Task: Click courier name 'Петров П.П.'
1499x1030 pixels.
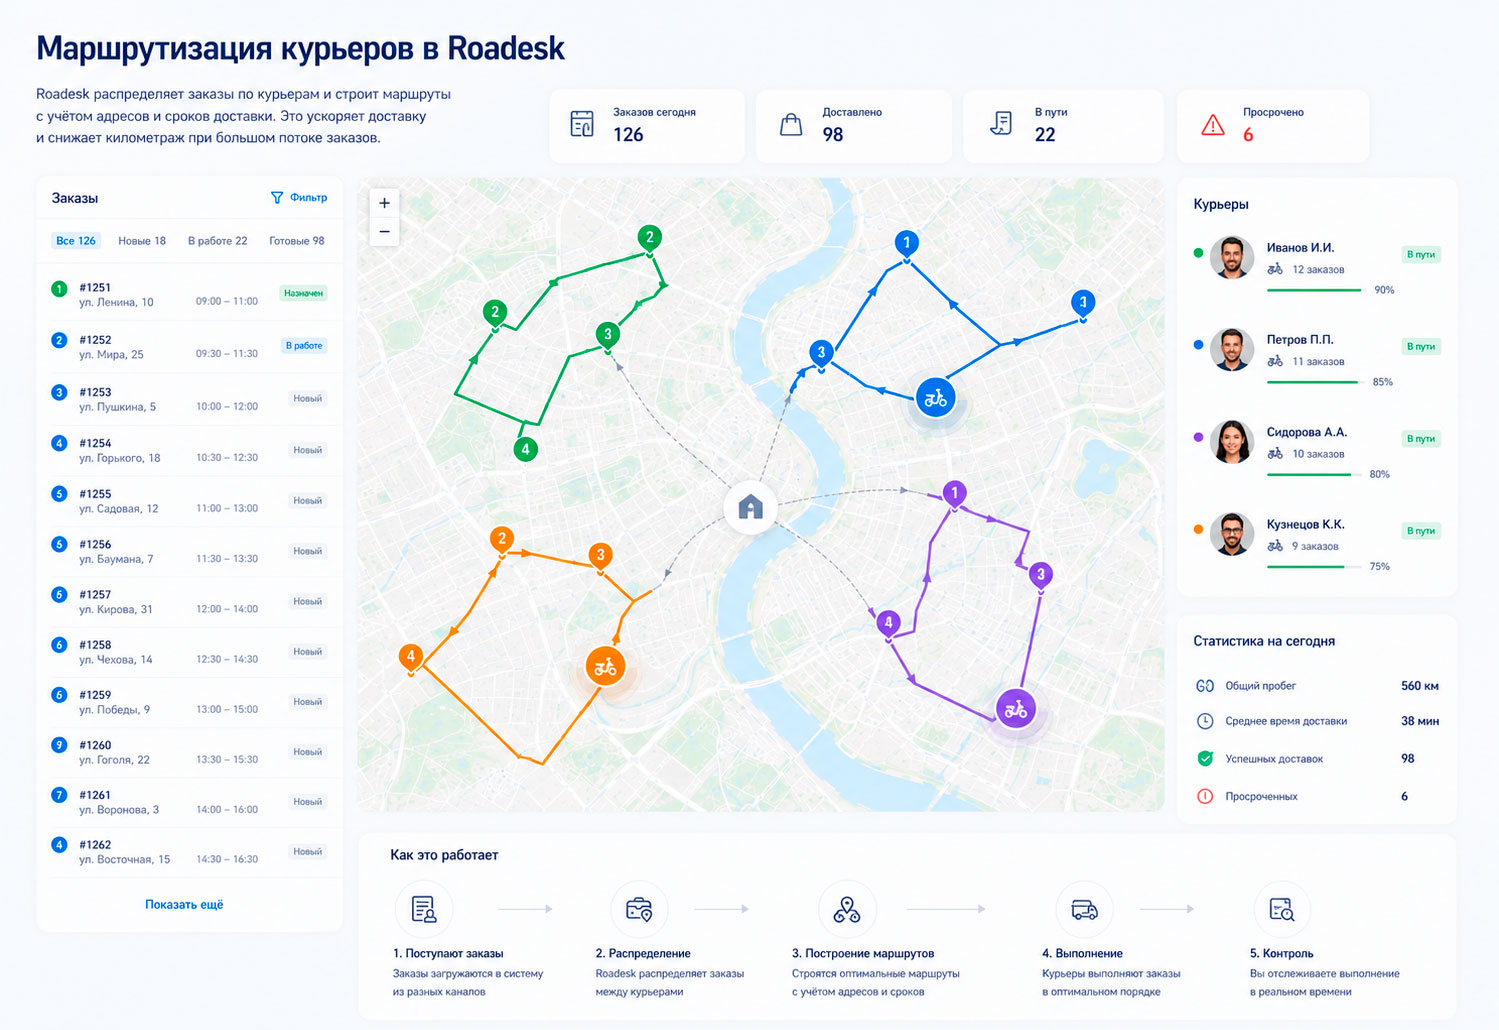Action: pyautogui.click(x=1300, y=340)
